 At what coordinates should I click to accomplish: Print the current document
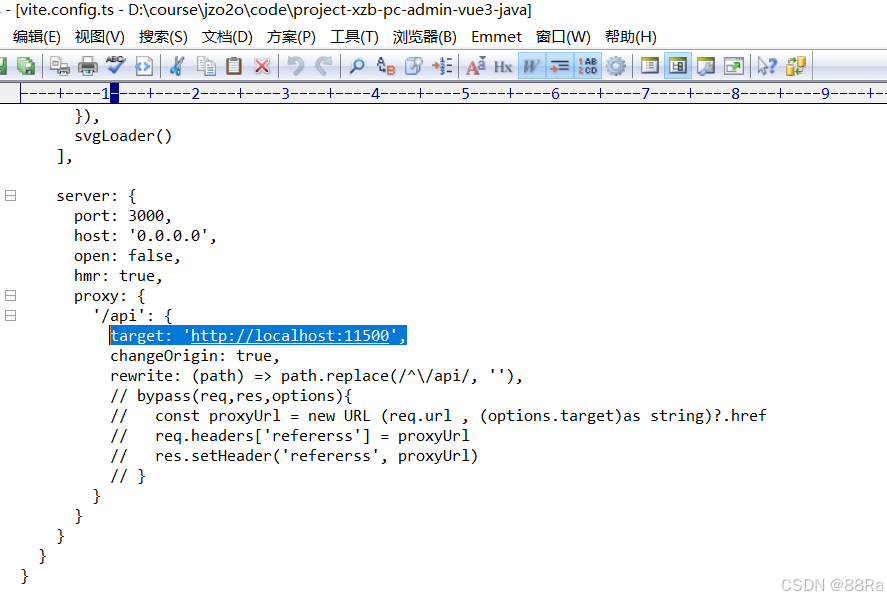88,66
